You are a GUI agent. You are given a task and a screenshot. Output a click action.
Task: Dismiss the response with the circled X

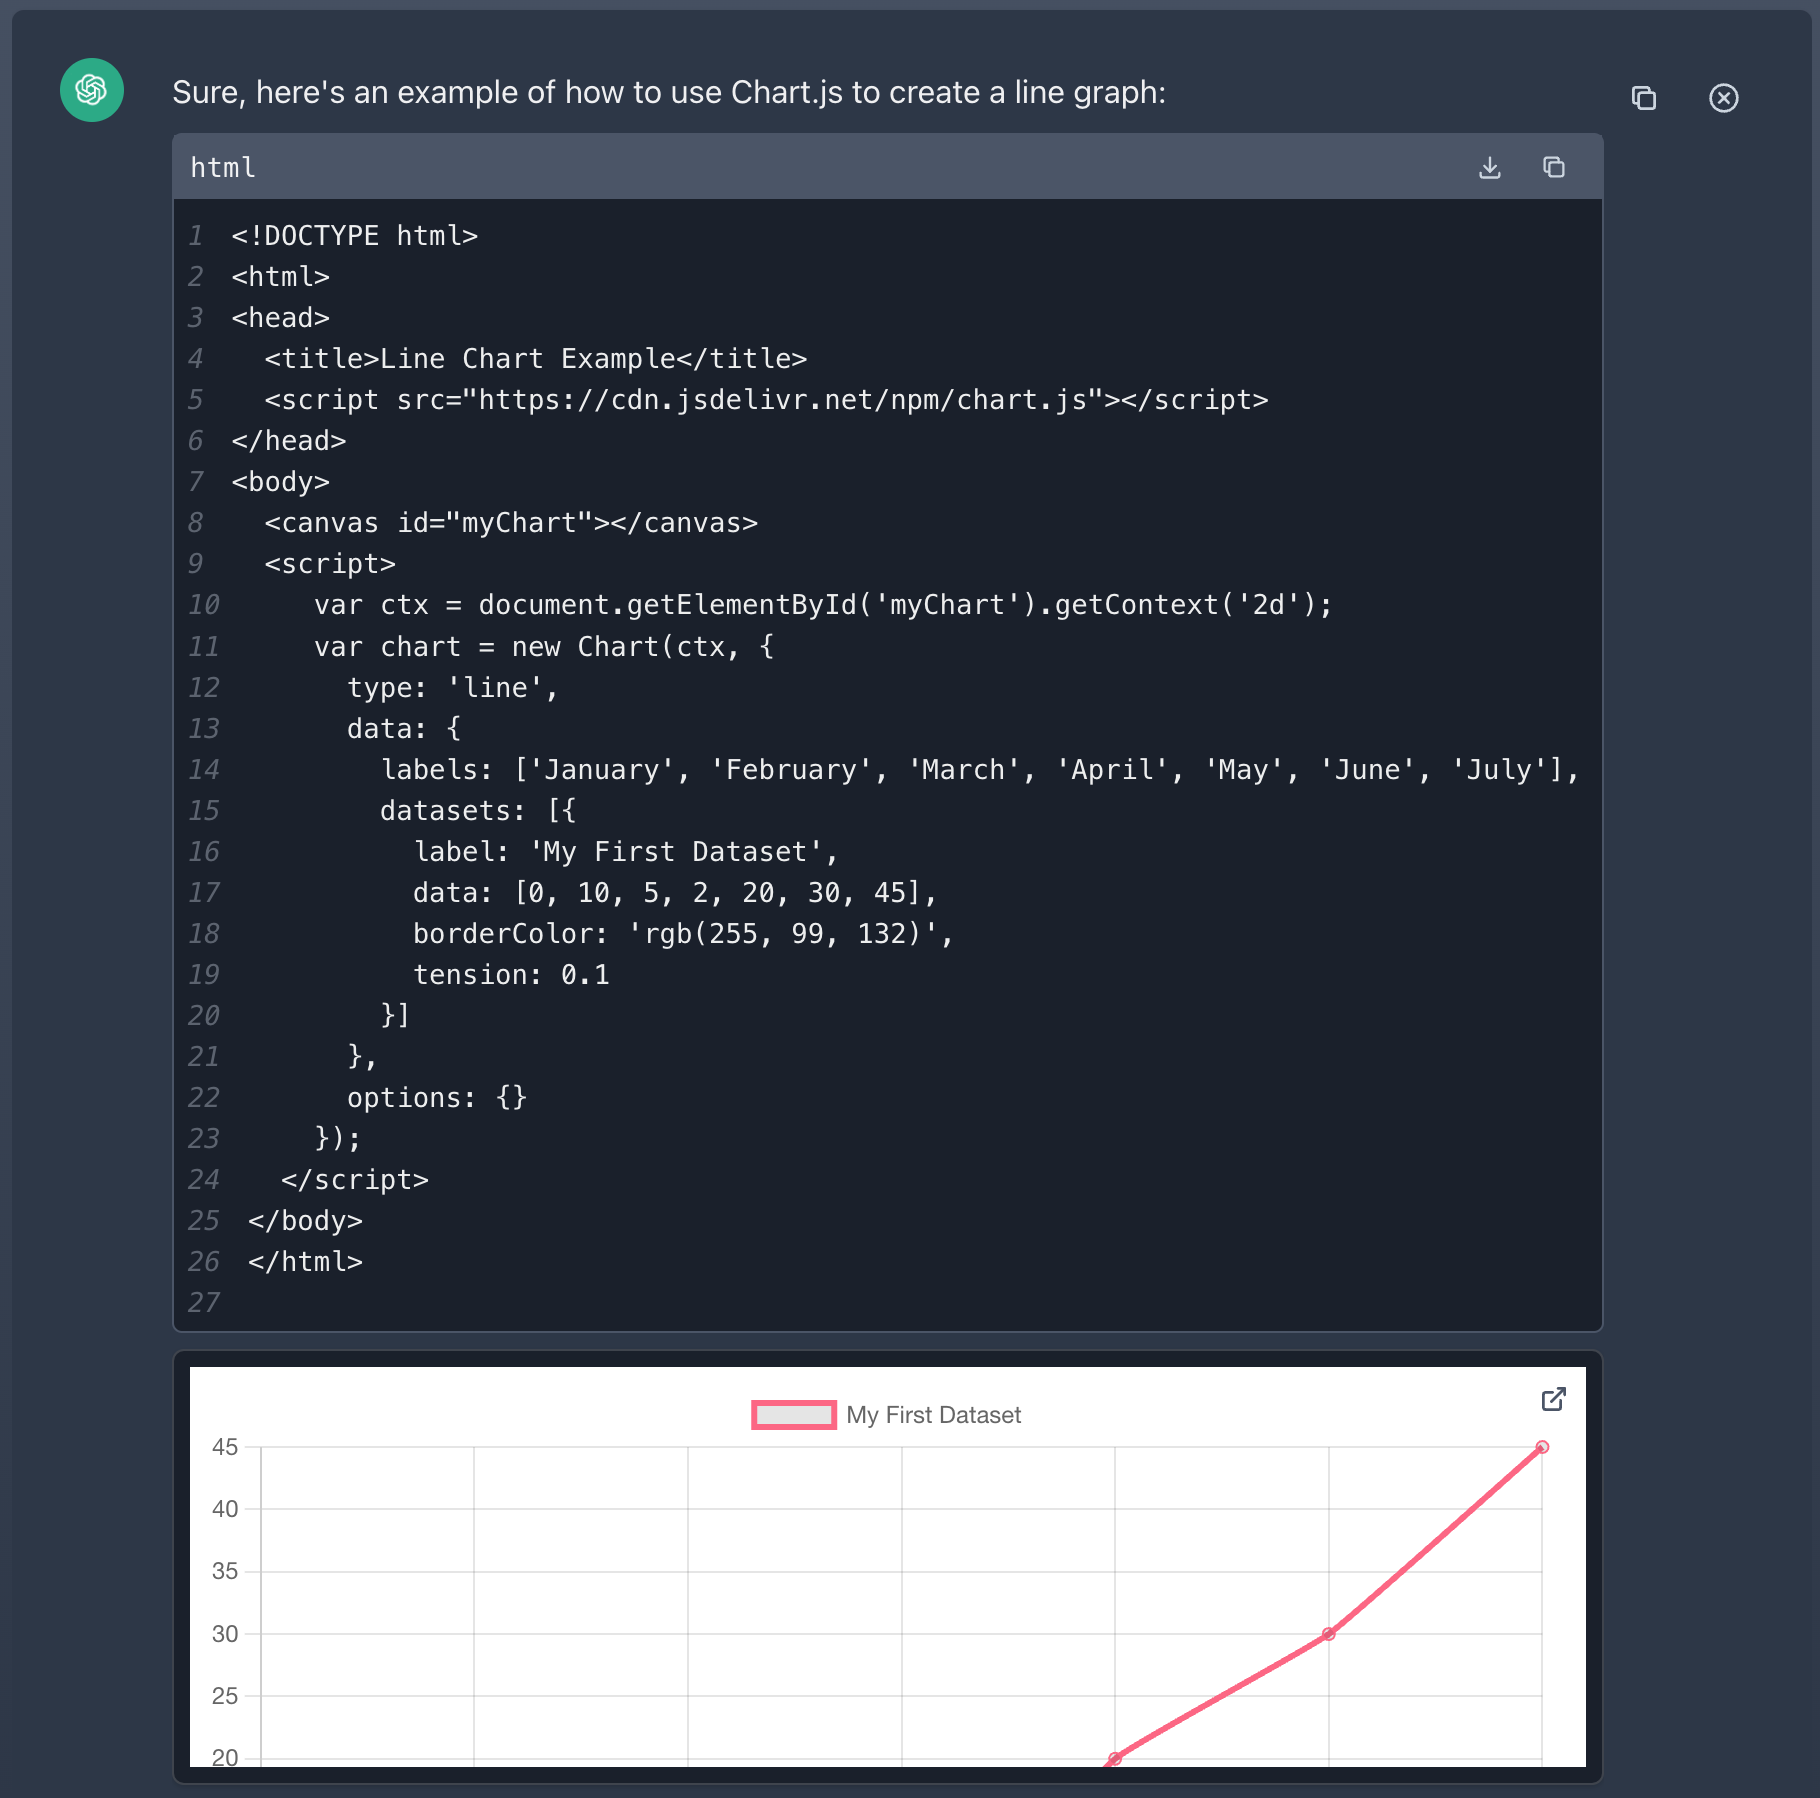(1723, 98)
